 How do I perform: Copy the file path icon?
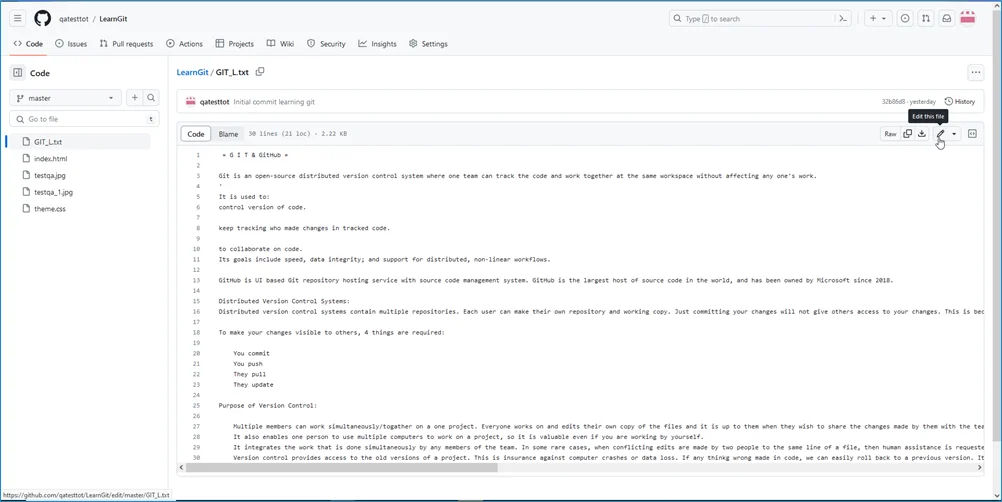[x=260, y=72]
